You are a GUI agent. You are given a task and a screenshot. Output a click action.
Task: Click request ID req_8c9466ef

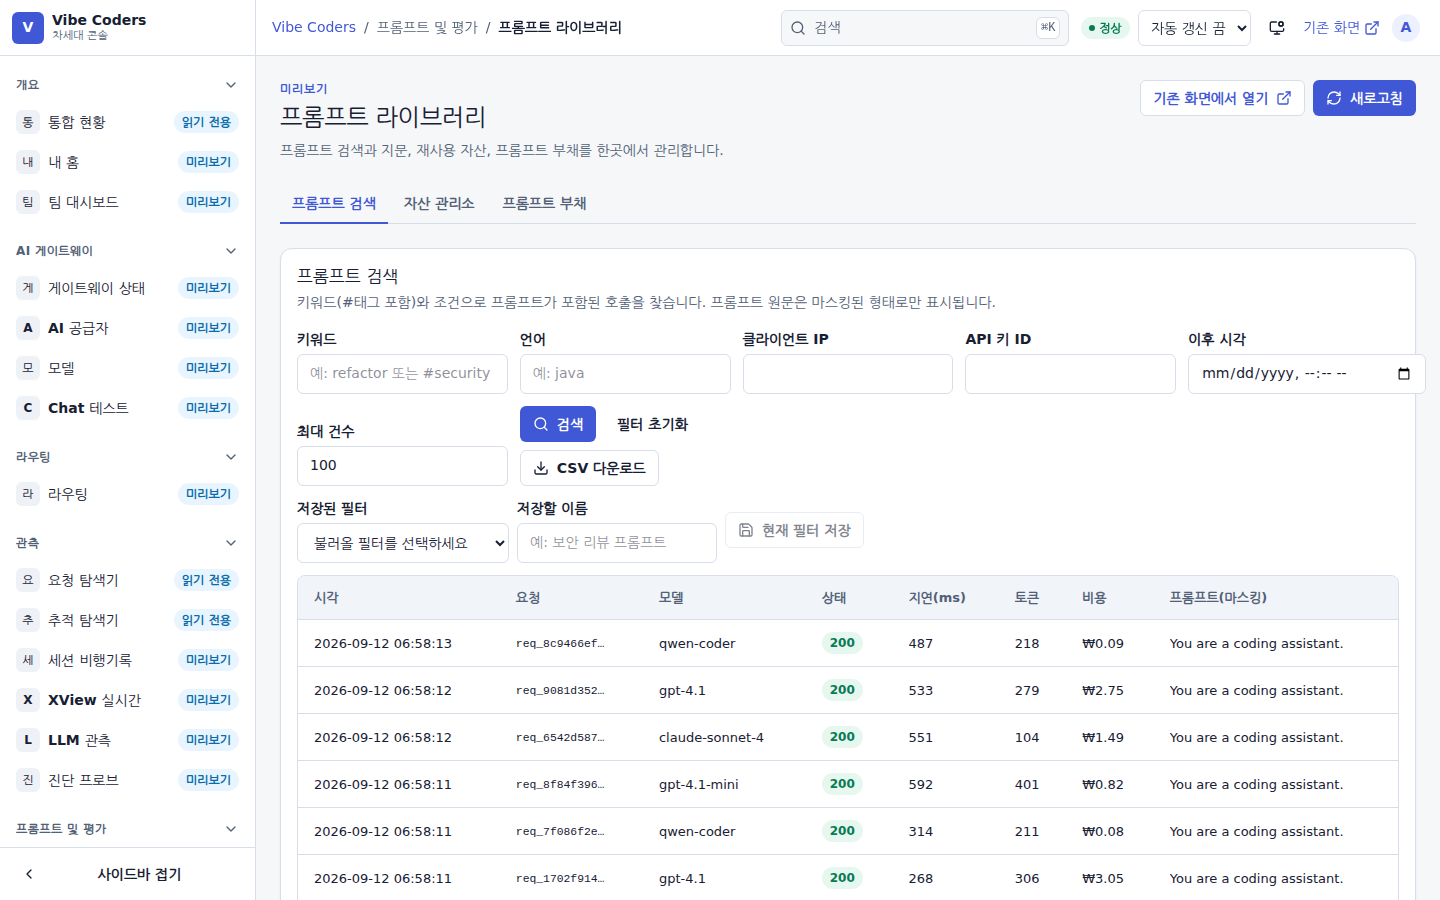point(560,643)
